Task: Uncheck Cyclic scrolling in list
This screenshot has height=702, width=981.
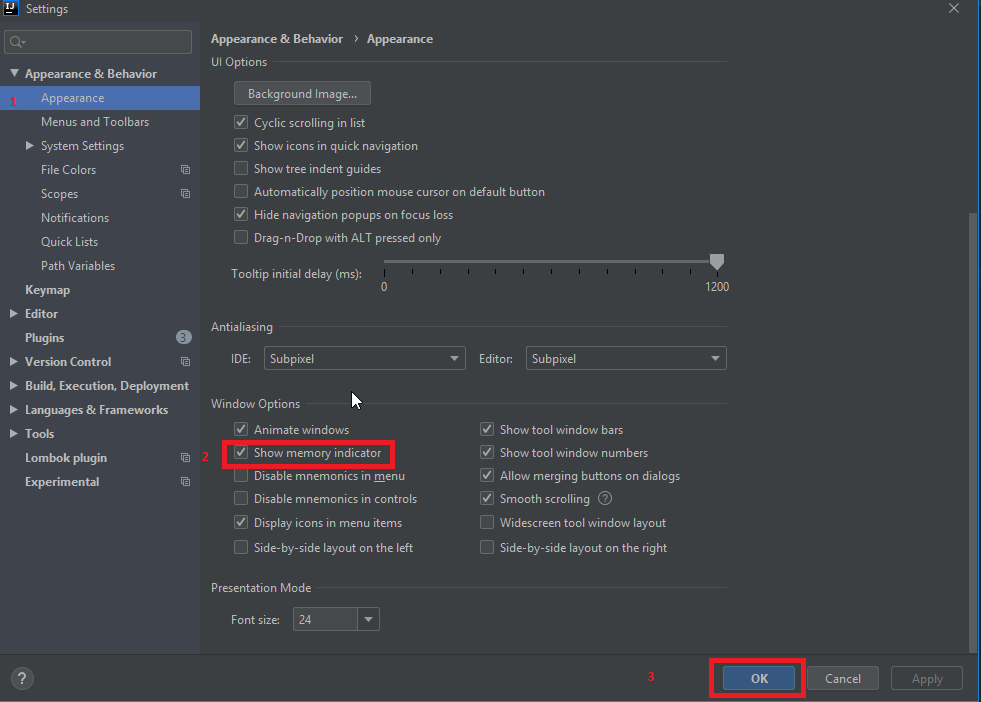Action: coord(240,121)
